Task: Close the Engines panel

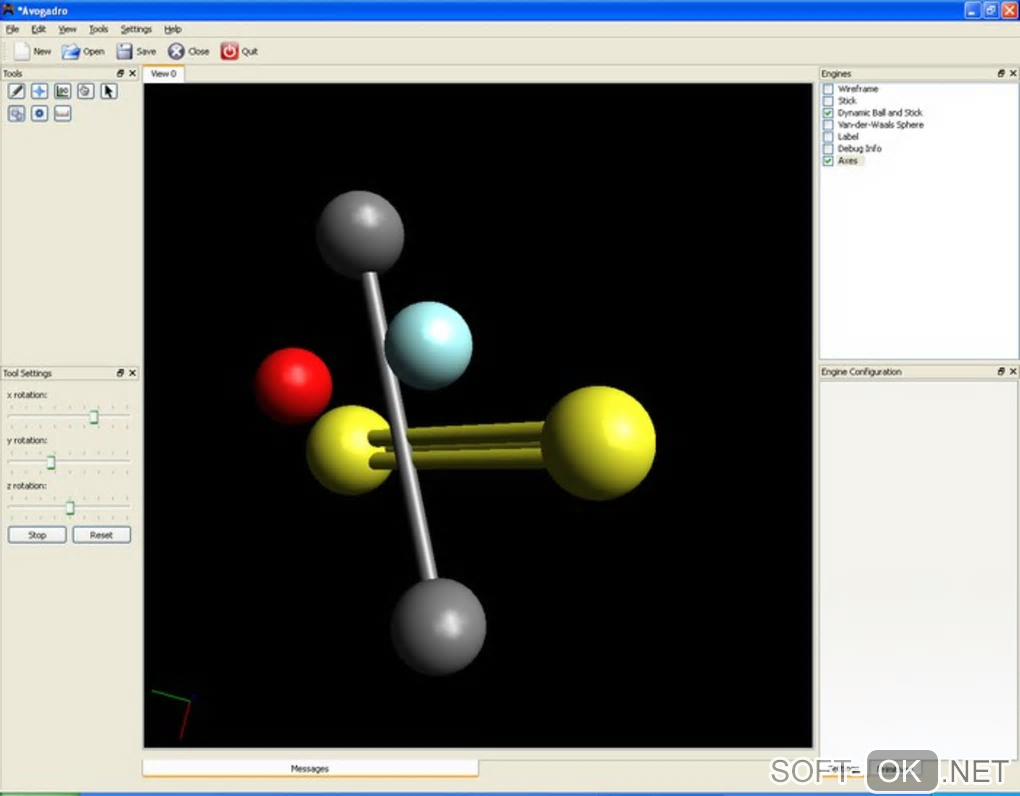Action: pyautogui.click(x=1013, y=73)
